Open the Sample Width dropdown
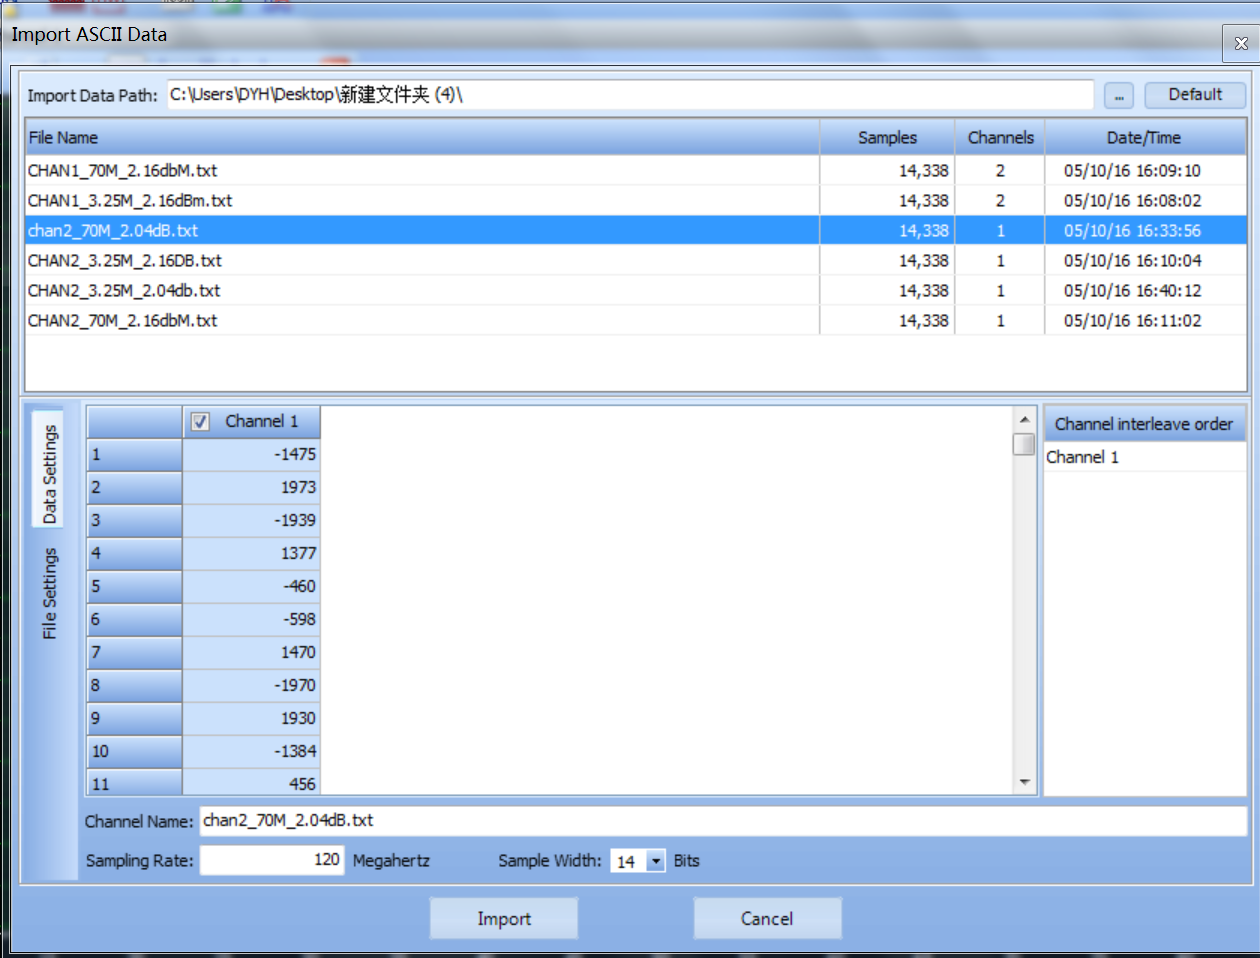Image resolution: width=1260 pixels, height=958 pixels. 656,861
